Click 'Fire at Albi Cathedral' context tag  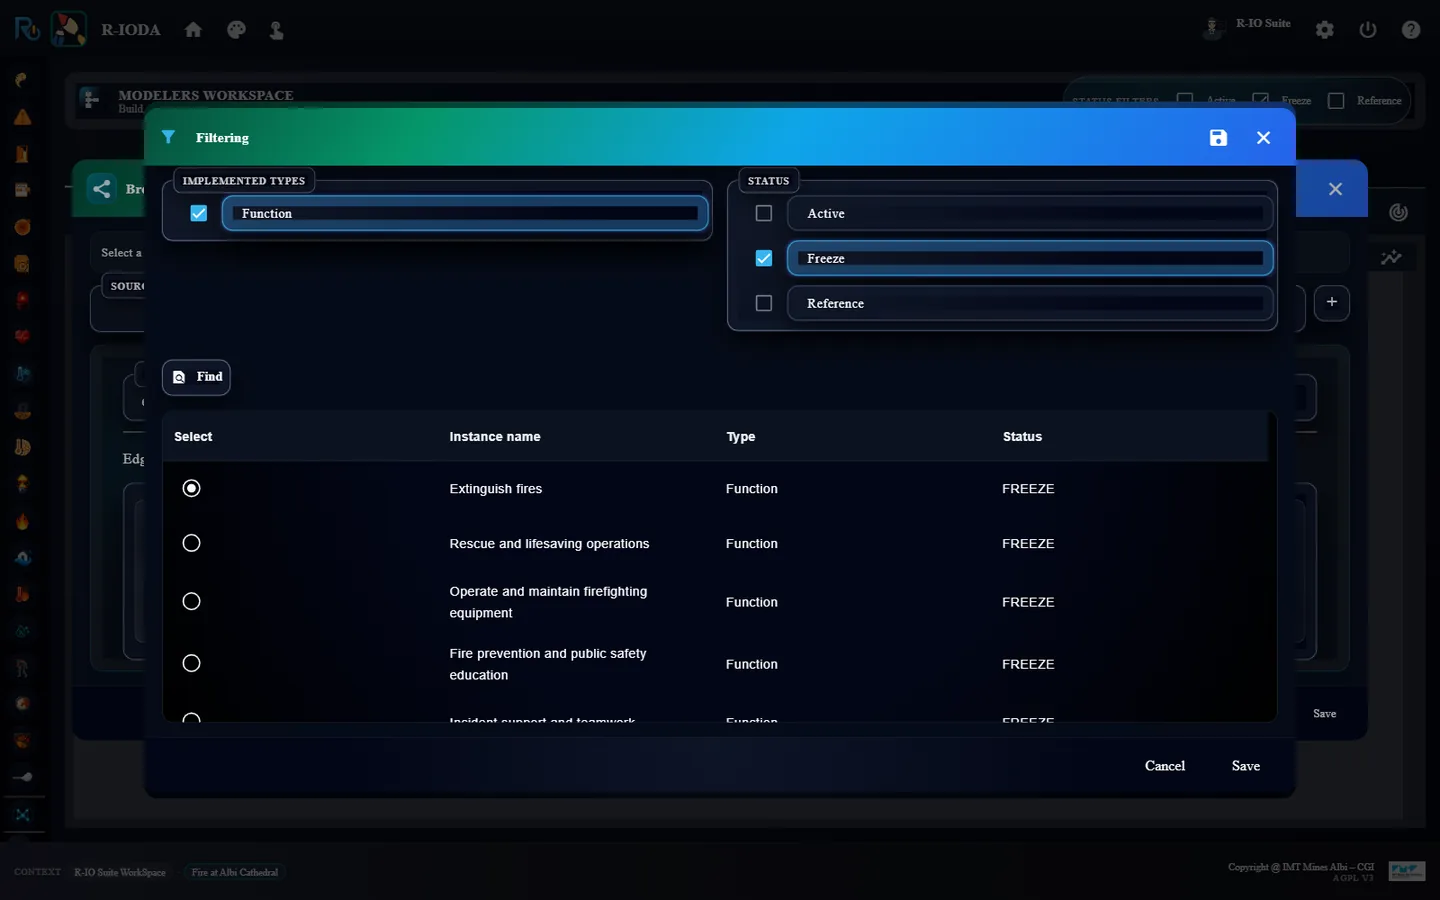point(235,872)
